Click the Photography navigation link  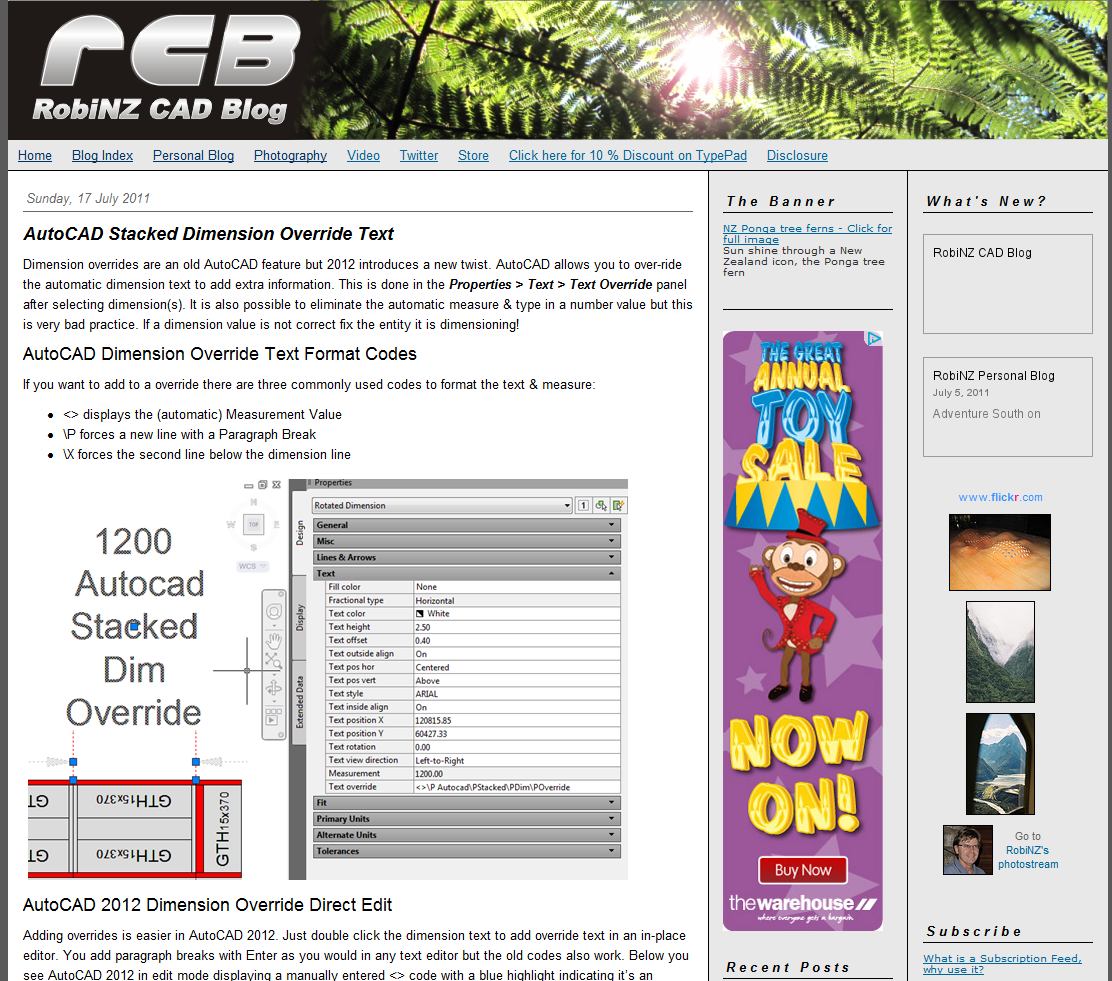click(290, 155)
